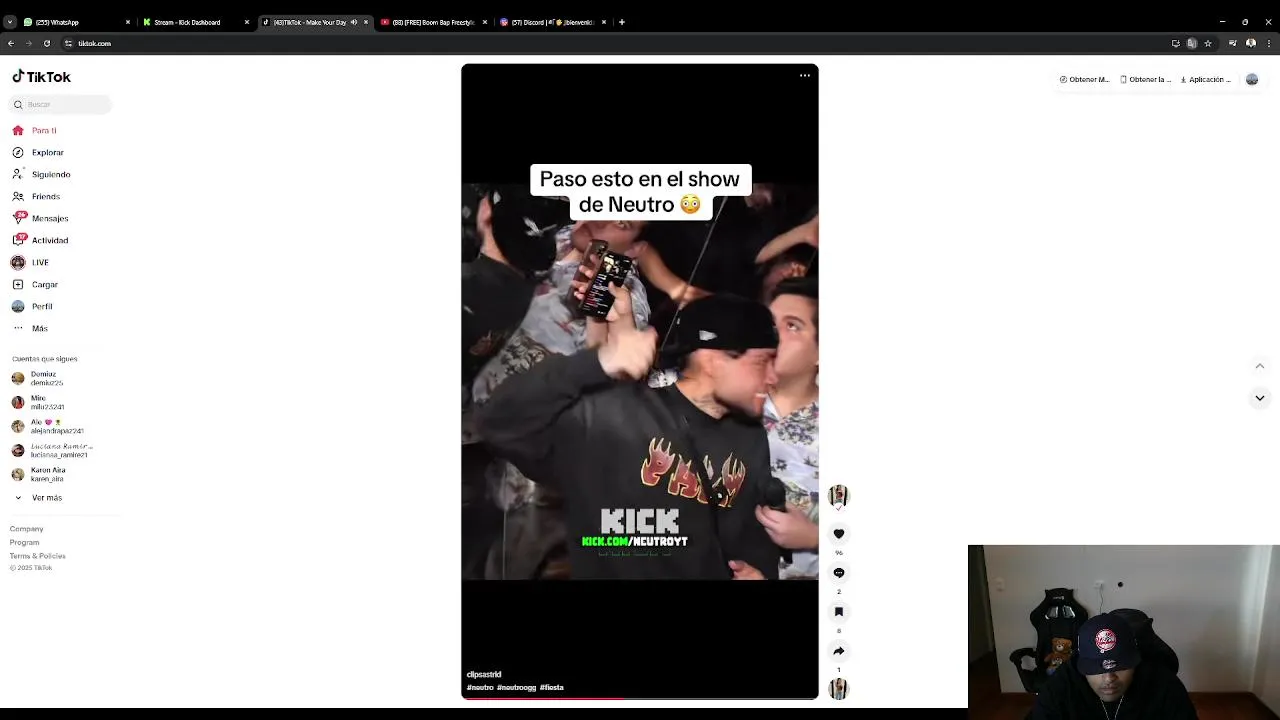
Task: Open the video comments
Action: [x=838, y=573]
